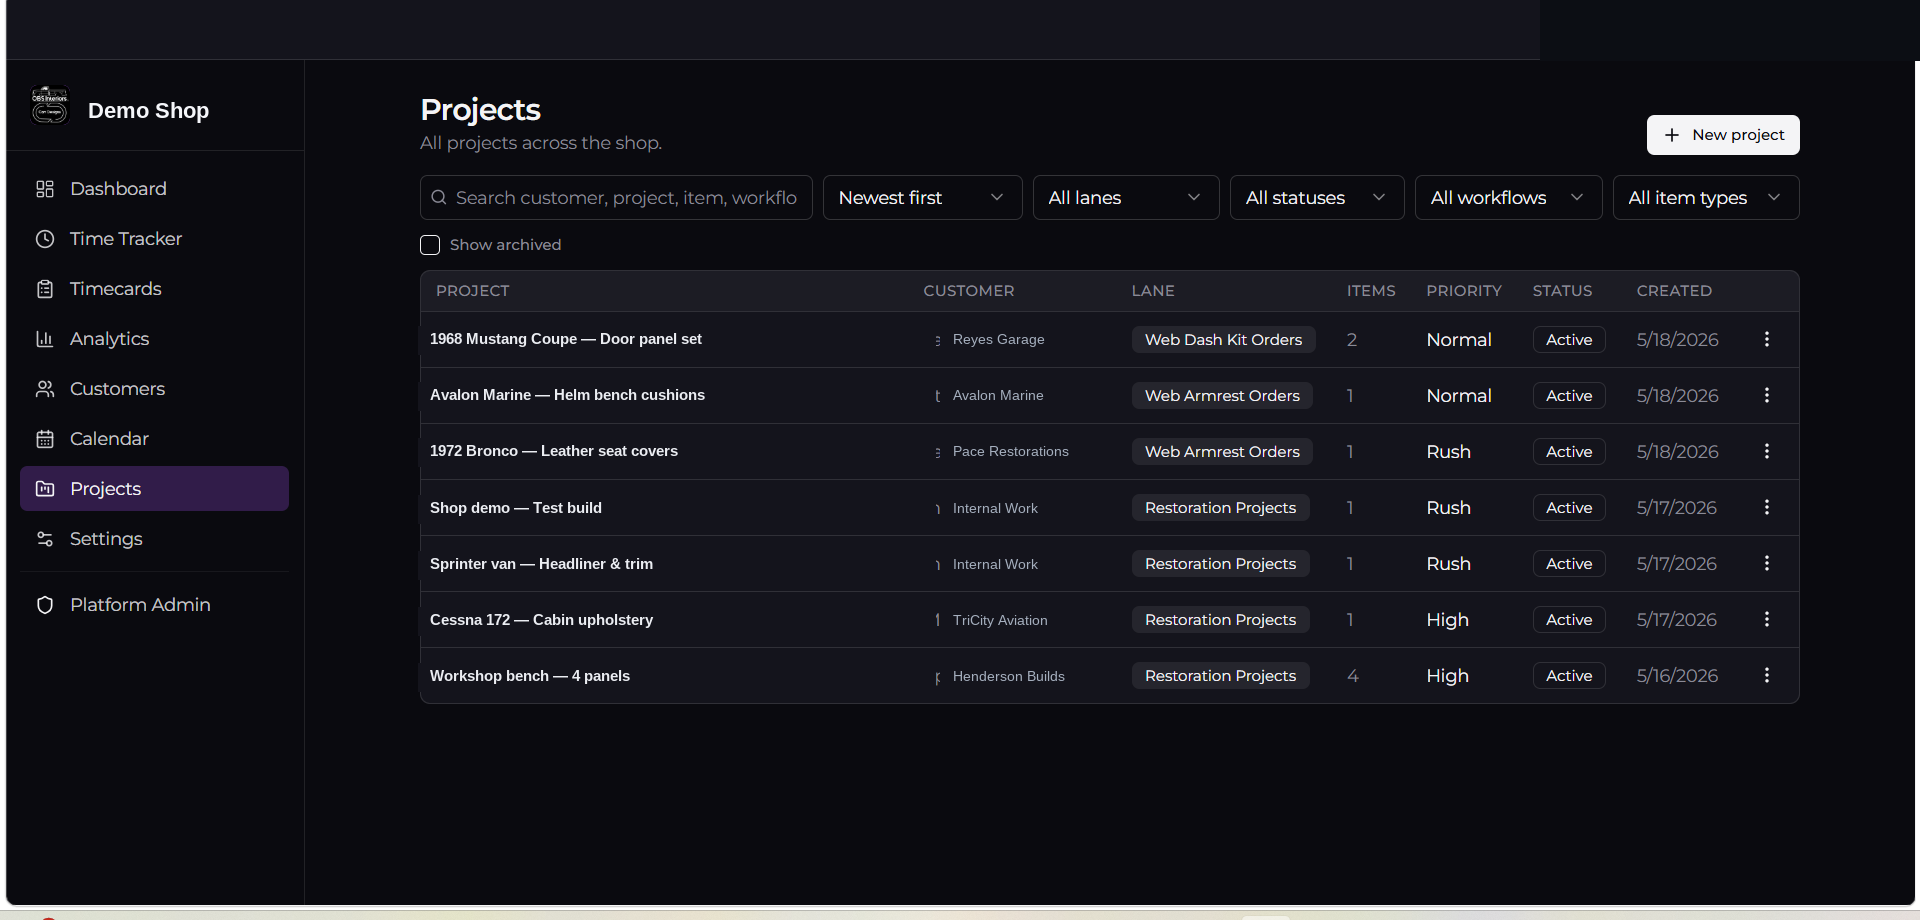Open actions menu for Cessna 172 row
The width and height of the screenshot is (1920, 920).
click(x=1767, y=619)
